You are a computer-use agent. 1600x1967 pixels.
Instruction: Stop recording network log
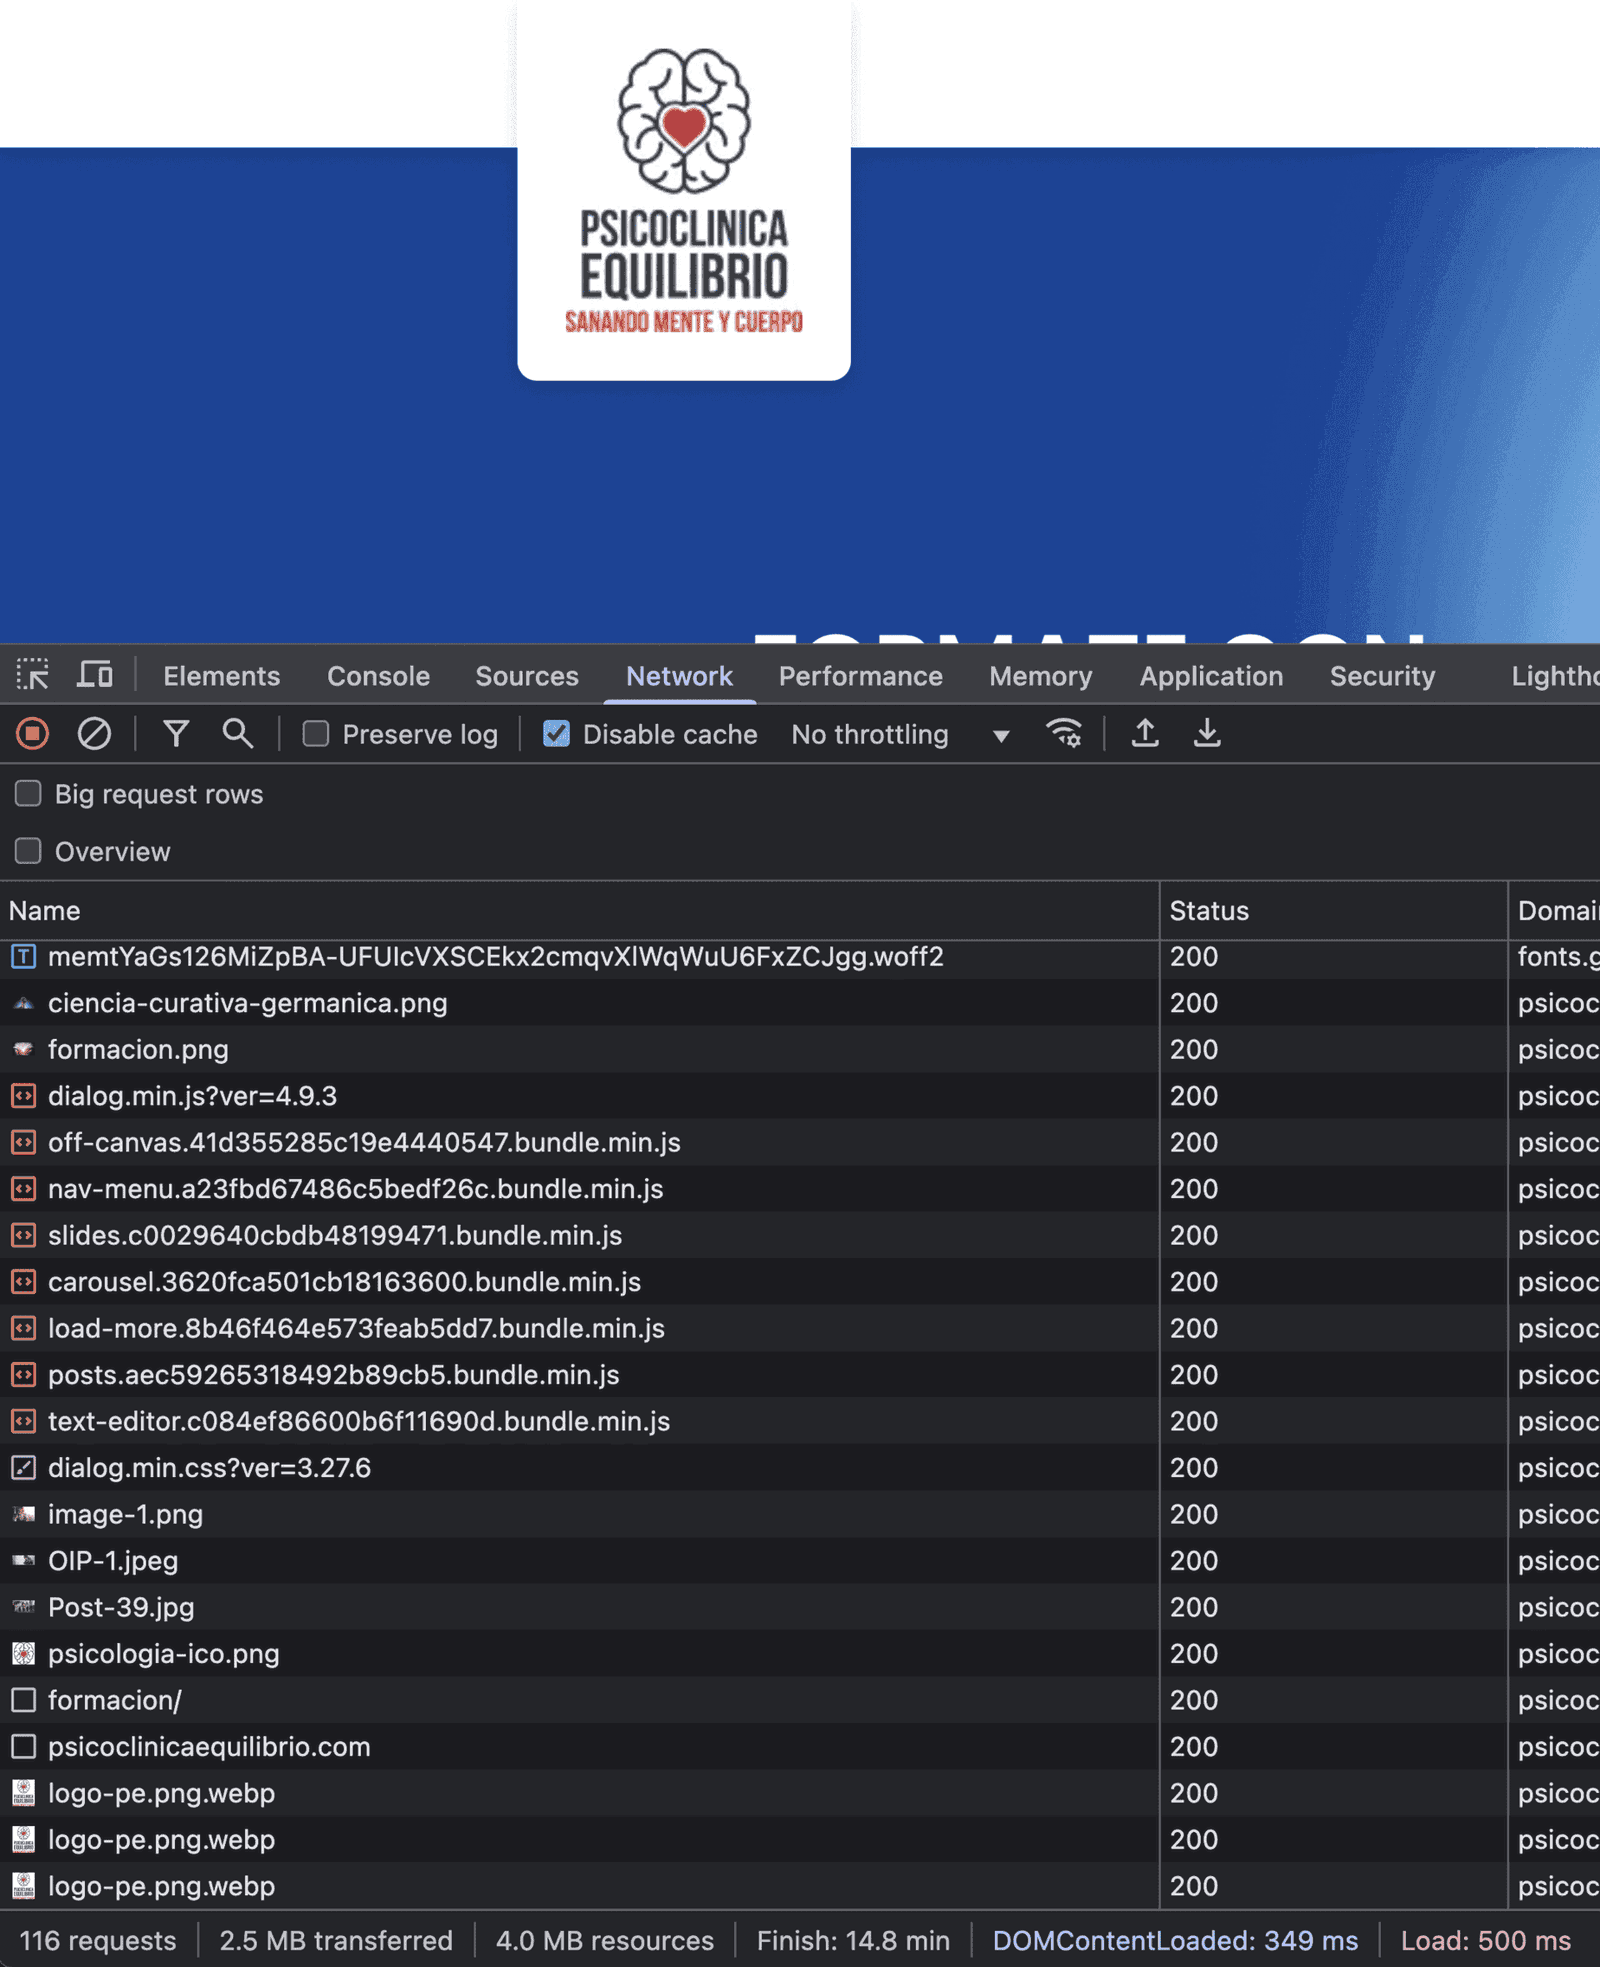point(32,734)
